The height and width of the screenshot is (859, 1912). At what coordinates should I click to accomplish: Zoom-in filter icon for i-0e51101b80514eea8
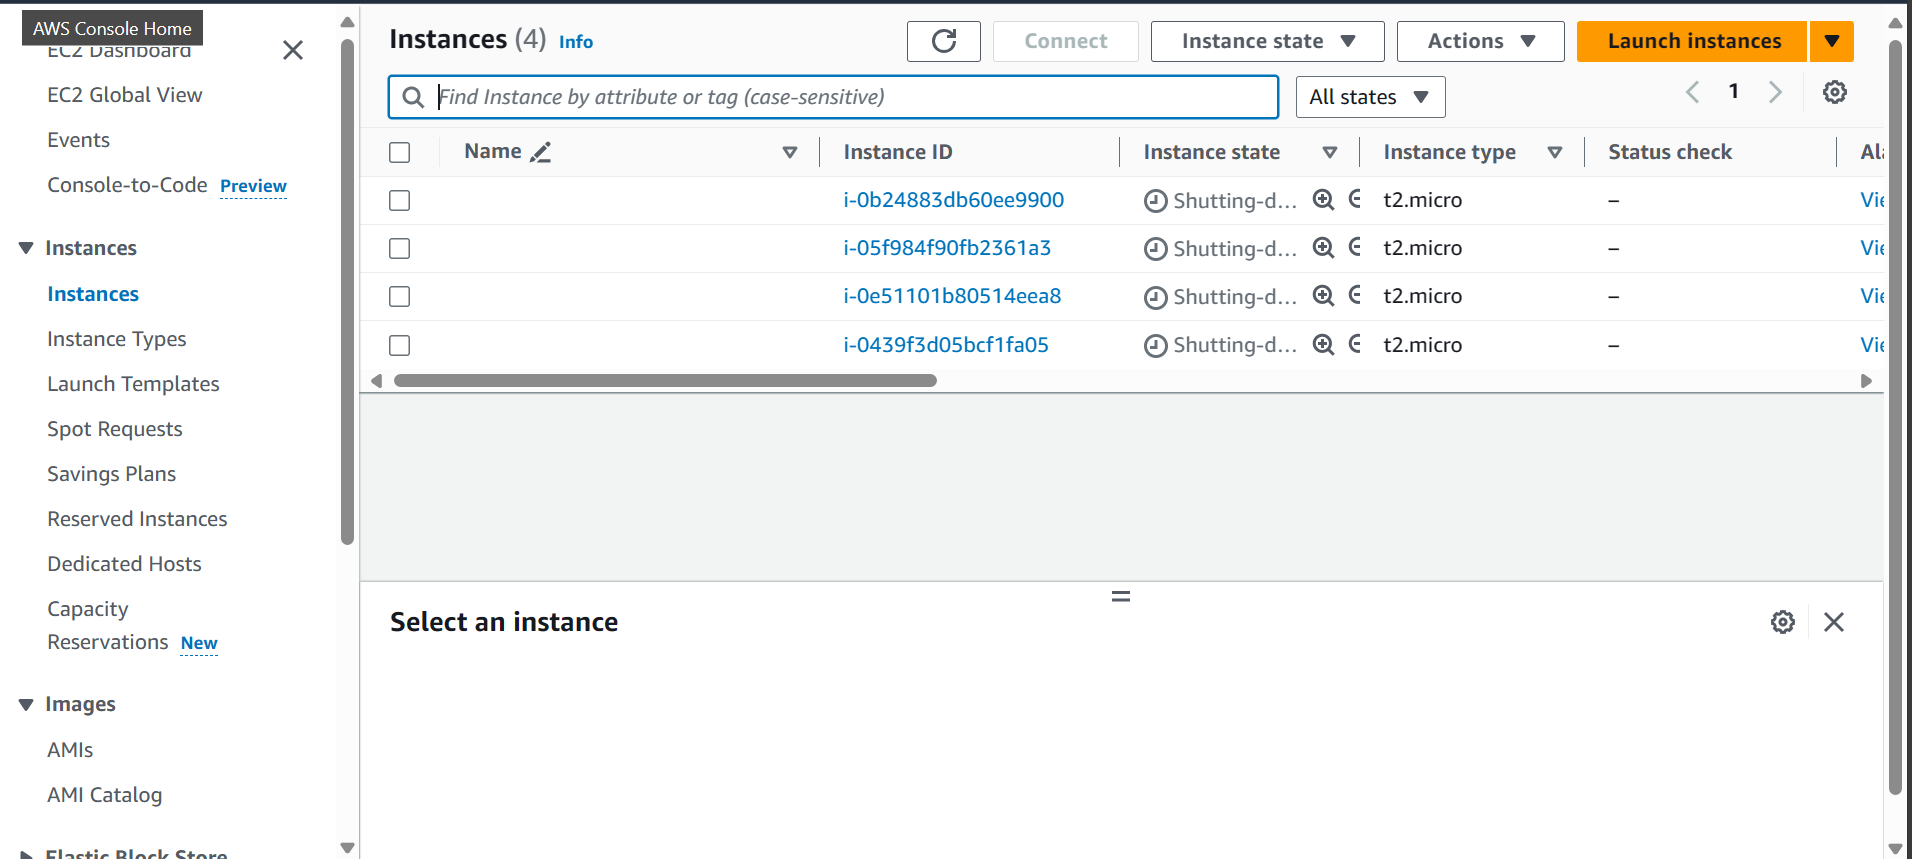(1323, 295)
